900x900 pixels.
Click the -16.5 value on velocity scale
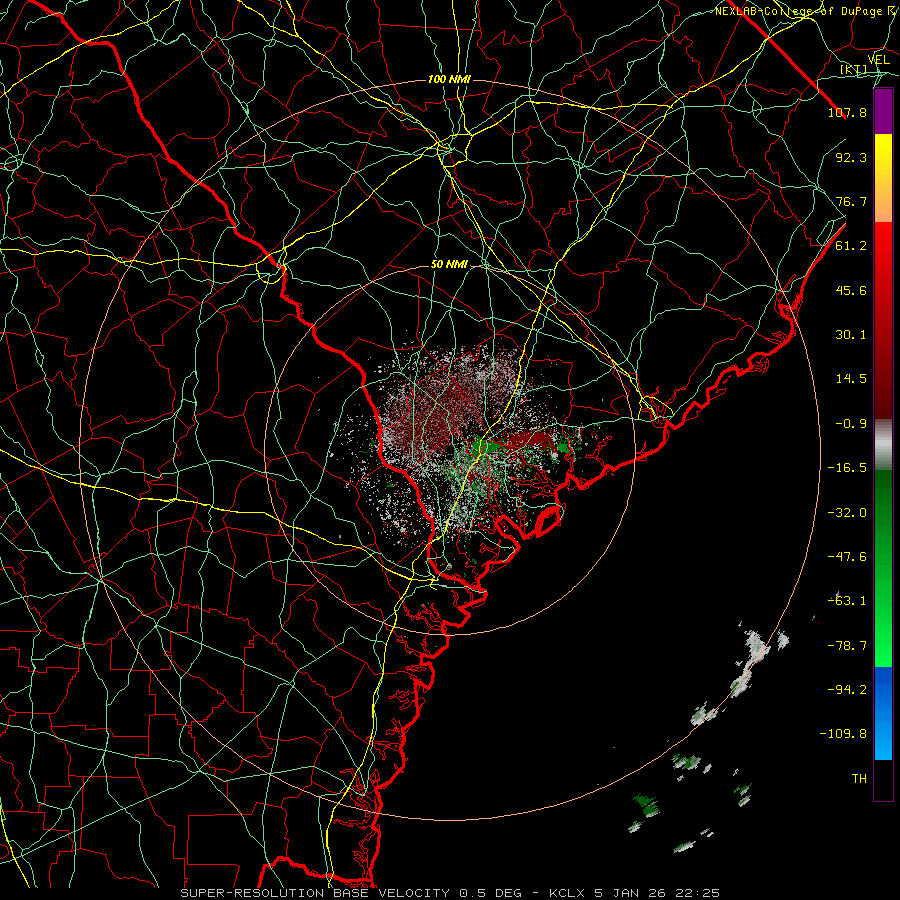847,468
